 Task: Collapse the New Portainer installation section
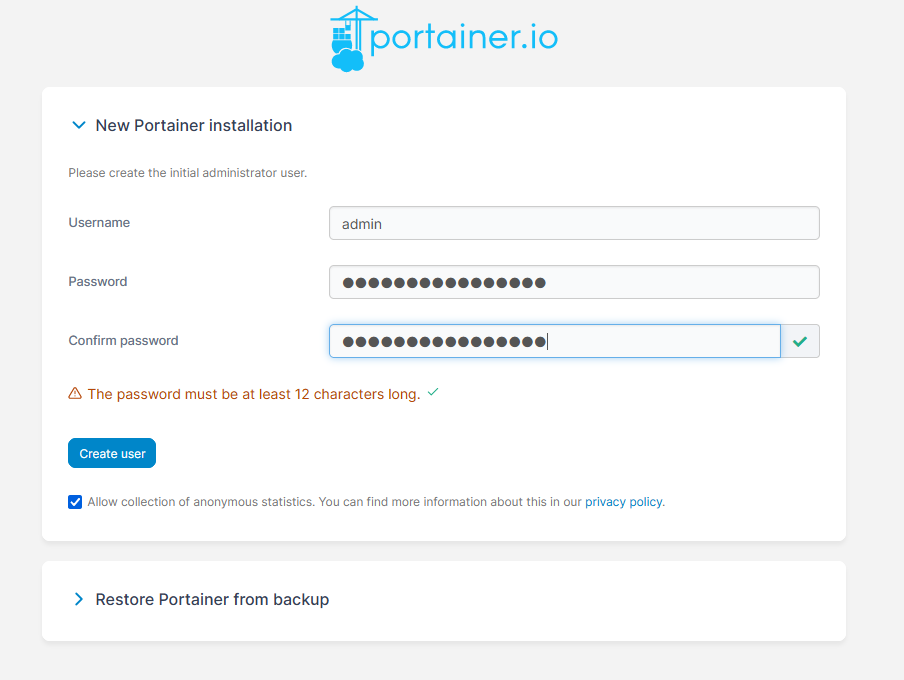(79, 125)
